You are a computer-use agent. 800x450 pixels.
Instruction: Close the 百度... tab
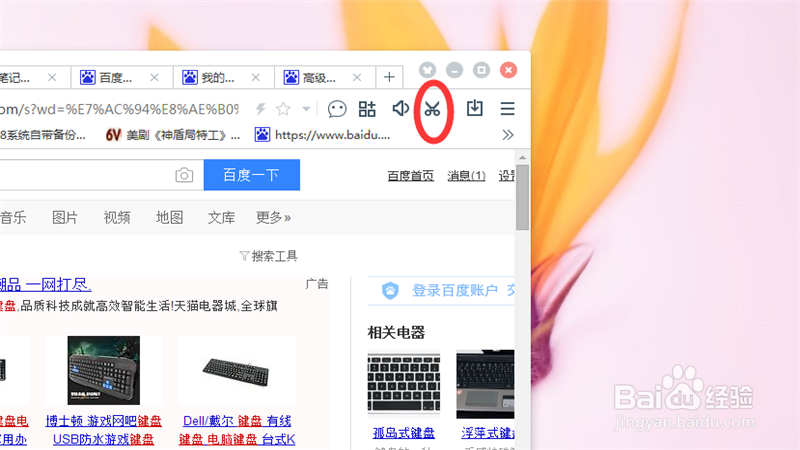154,78
